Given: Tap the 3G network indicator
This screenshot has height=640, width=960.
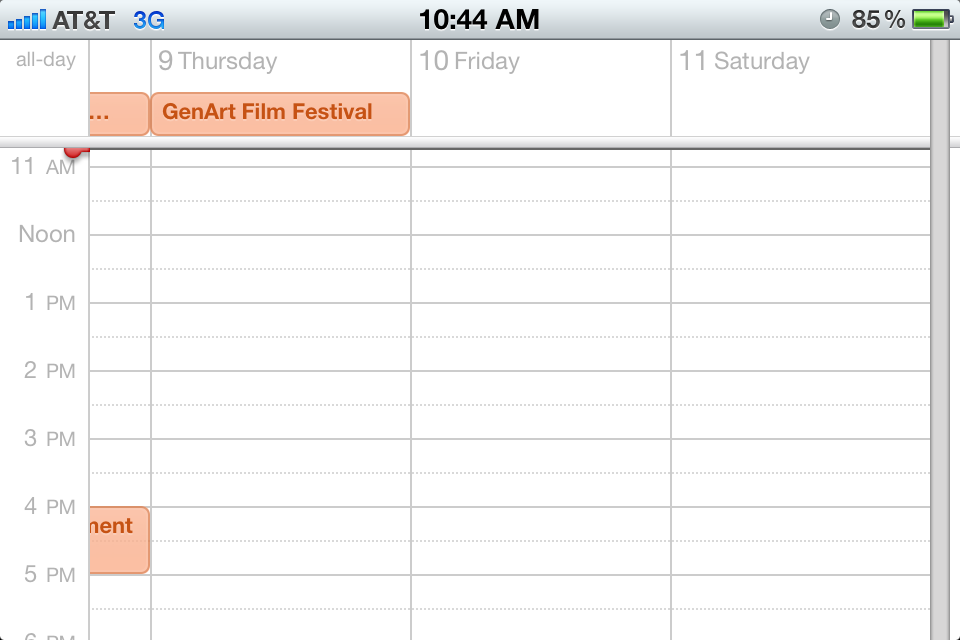Looking at the screenshot, I should (x=149, y=19).
